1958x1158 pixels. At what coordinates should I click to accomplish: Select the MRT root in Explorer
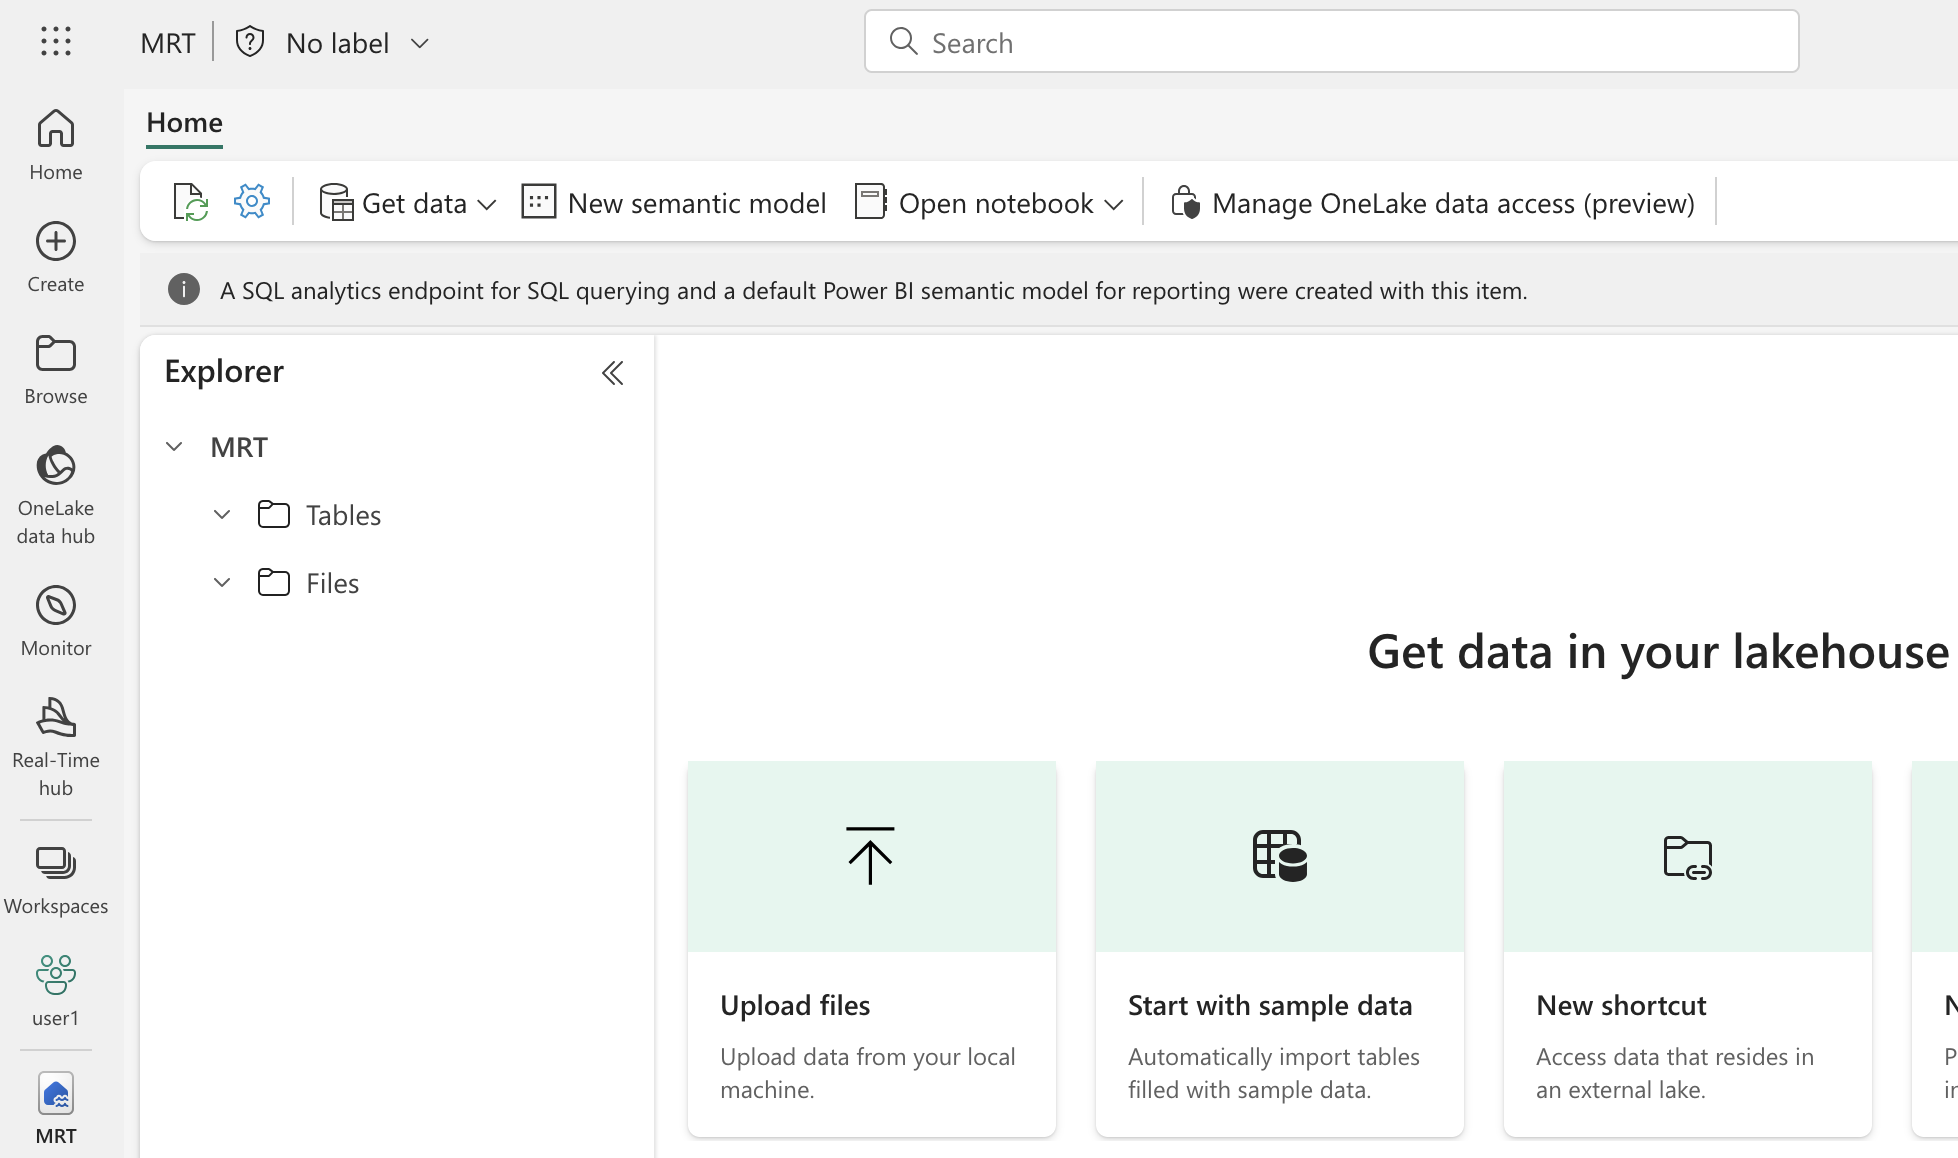coord(239,447)
